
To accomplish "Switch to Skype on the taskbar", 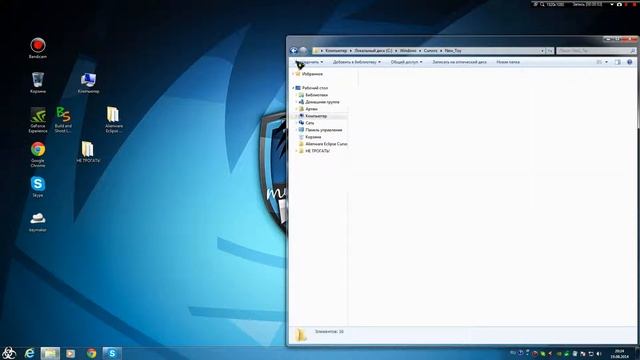I will click(x=112, y=353).
